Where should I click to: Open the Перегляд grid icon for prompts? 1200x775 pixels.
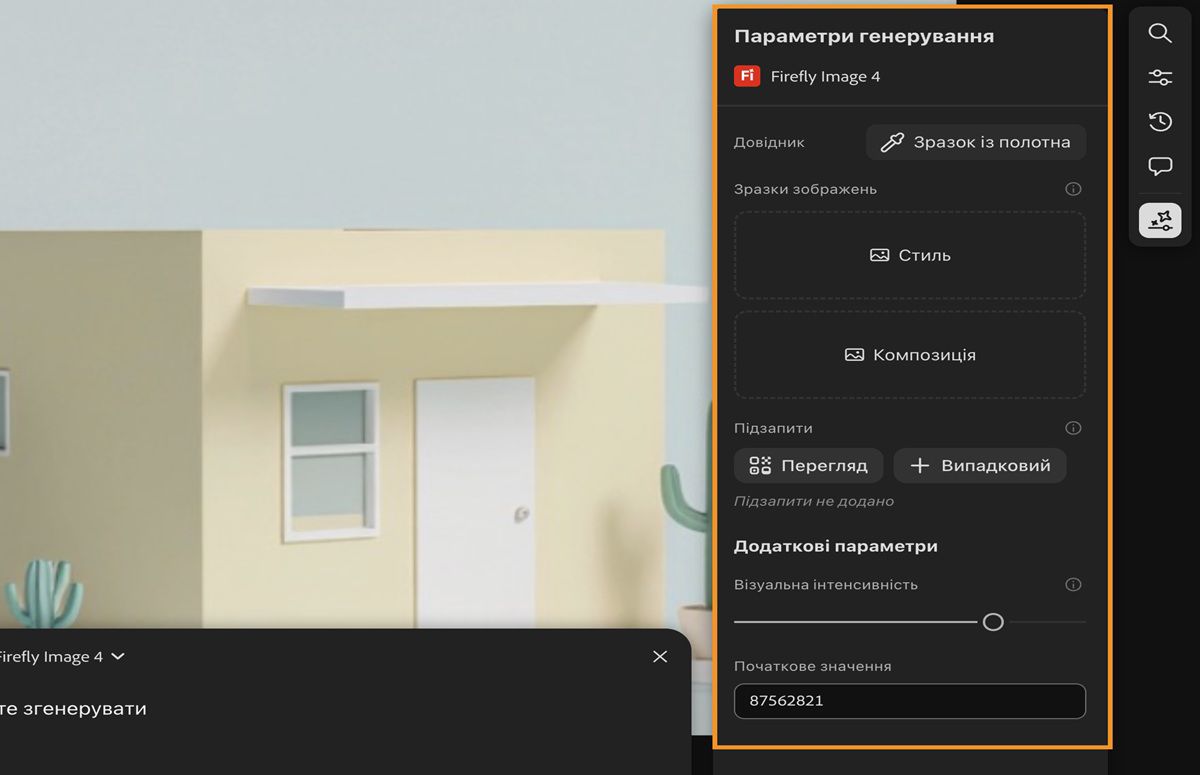tap(758, 465)
